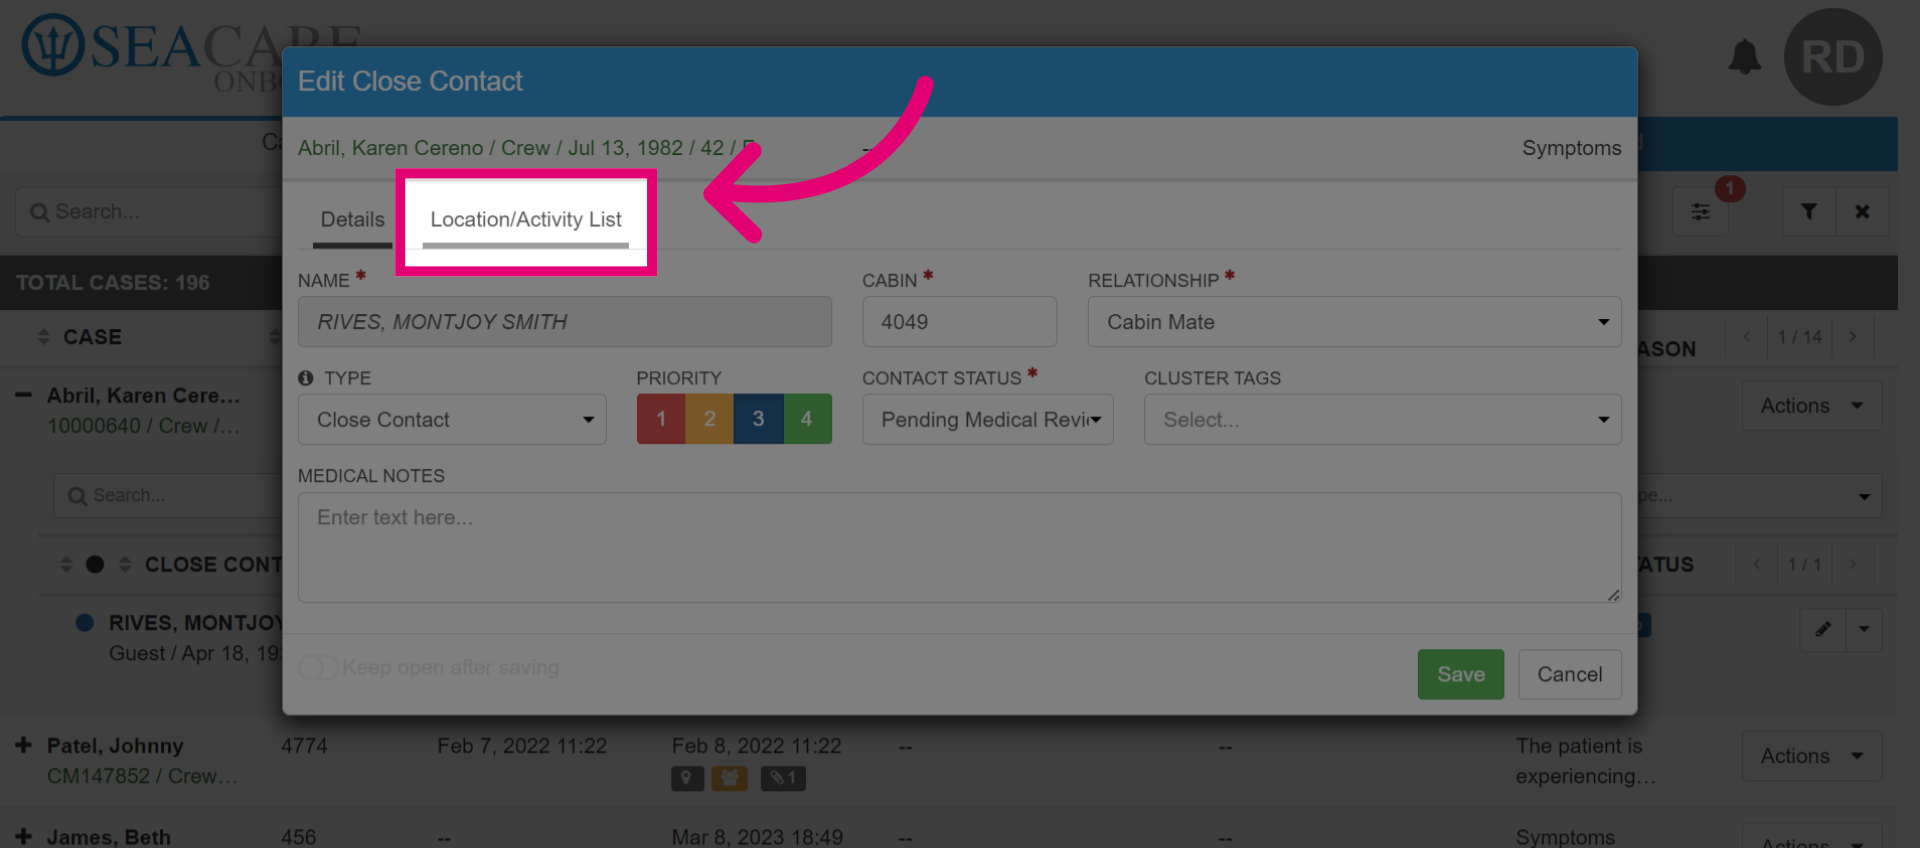
Task: Go to next page of 1 / 14
Action: point(1853,337)
